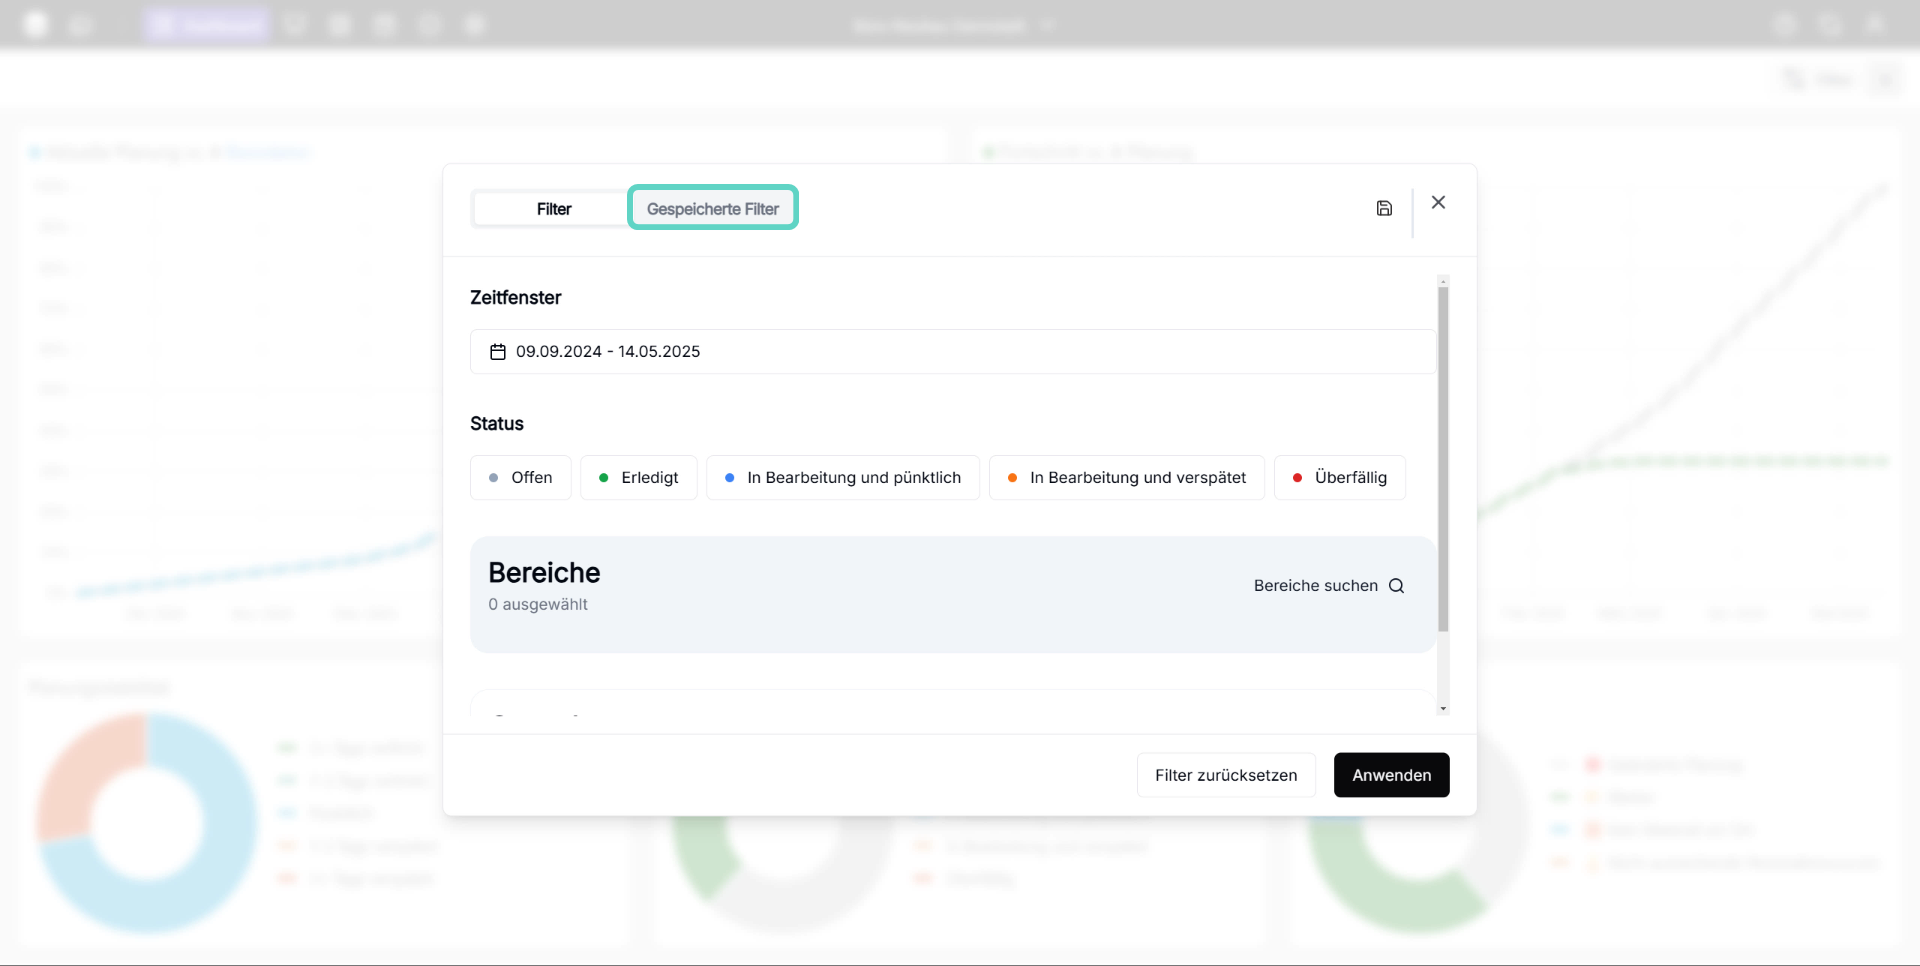The height and width of the screenshot is (966, 1920).
Task: Close the filter dialog with the X
Action: click(1438, 202)
